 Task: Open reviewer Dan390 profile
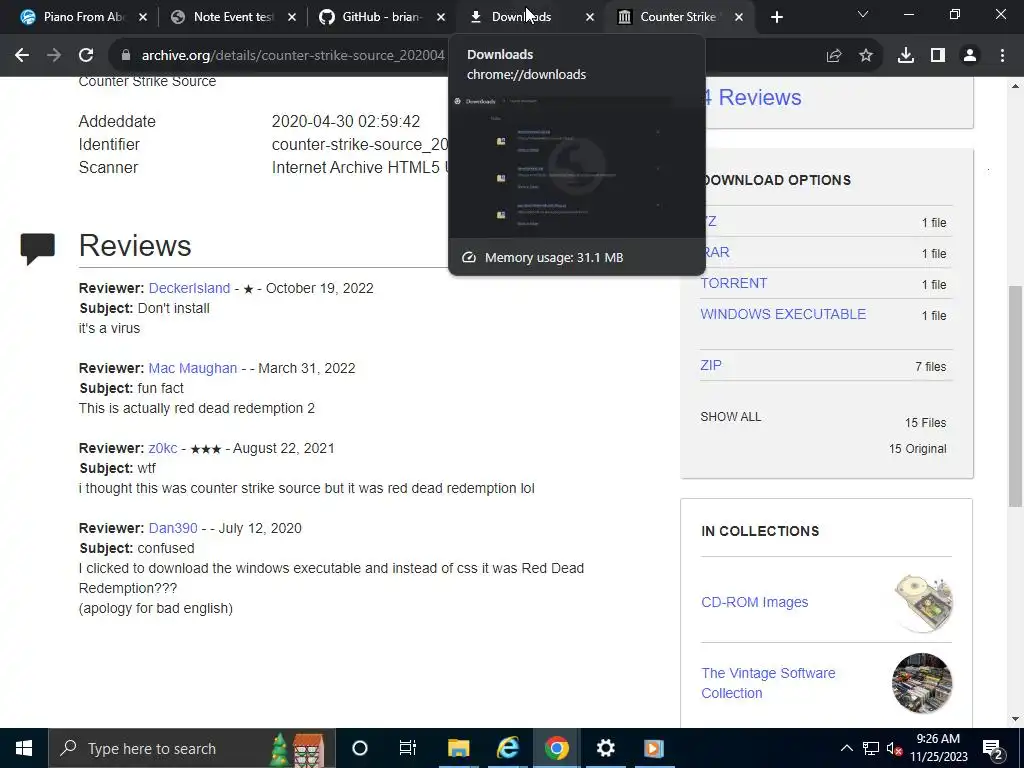click(x=173, y=528)
